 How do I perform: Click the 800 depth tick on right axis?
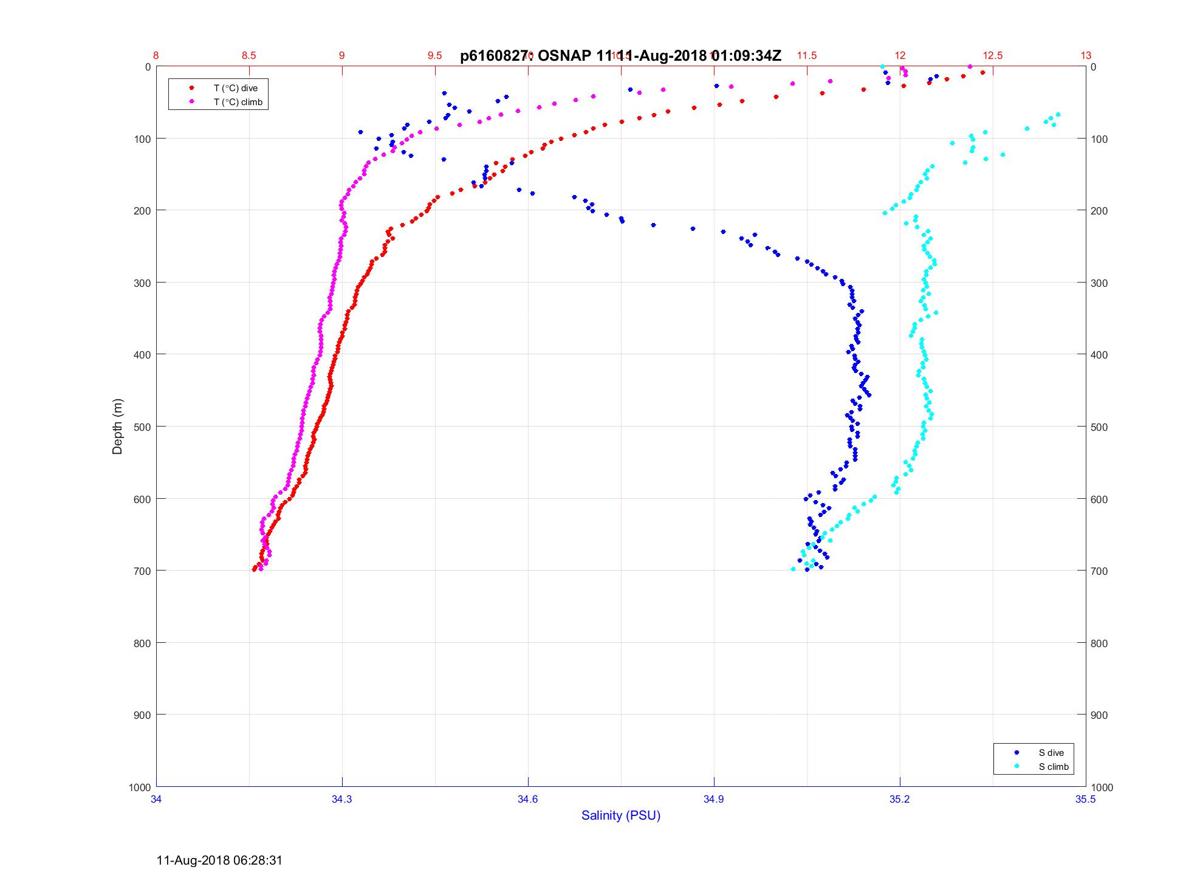pos(1100,643)
